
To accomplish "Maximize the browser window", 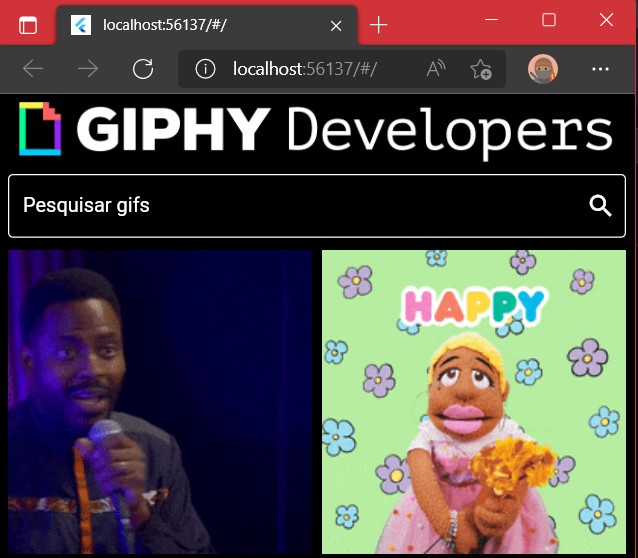I will click(548, 20).
